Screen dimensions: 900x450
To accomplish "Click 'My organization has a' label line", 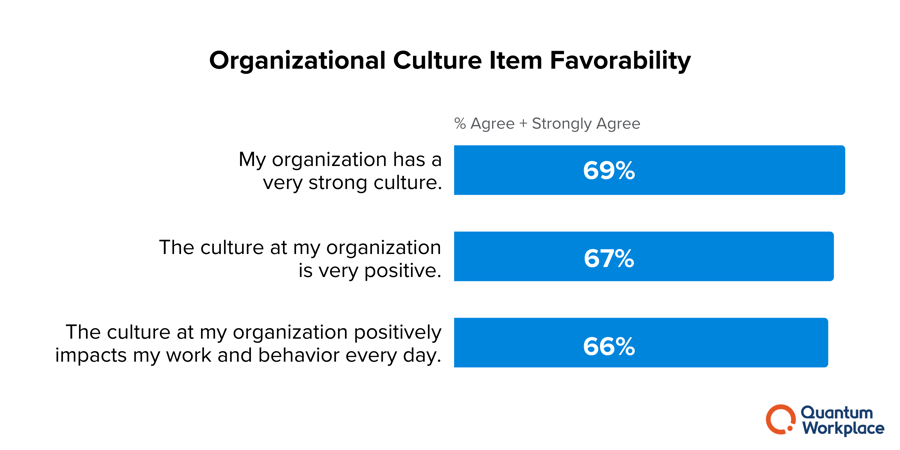I will 340,160.
